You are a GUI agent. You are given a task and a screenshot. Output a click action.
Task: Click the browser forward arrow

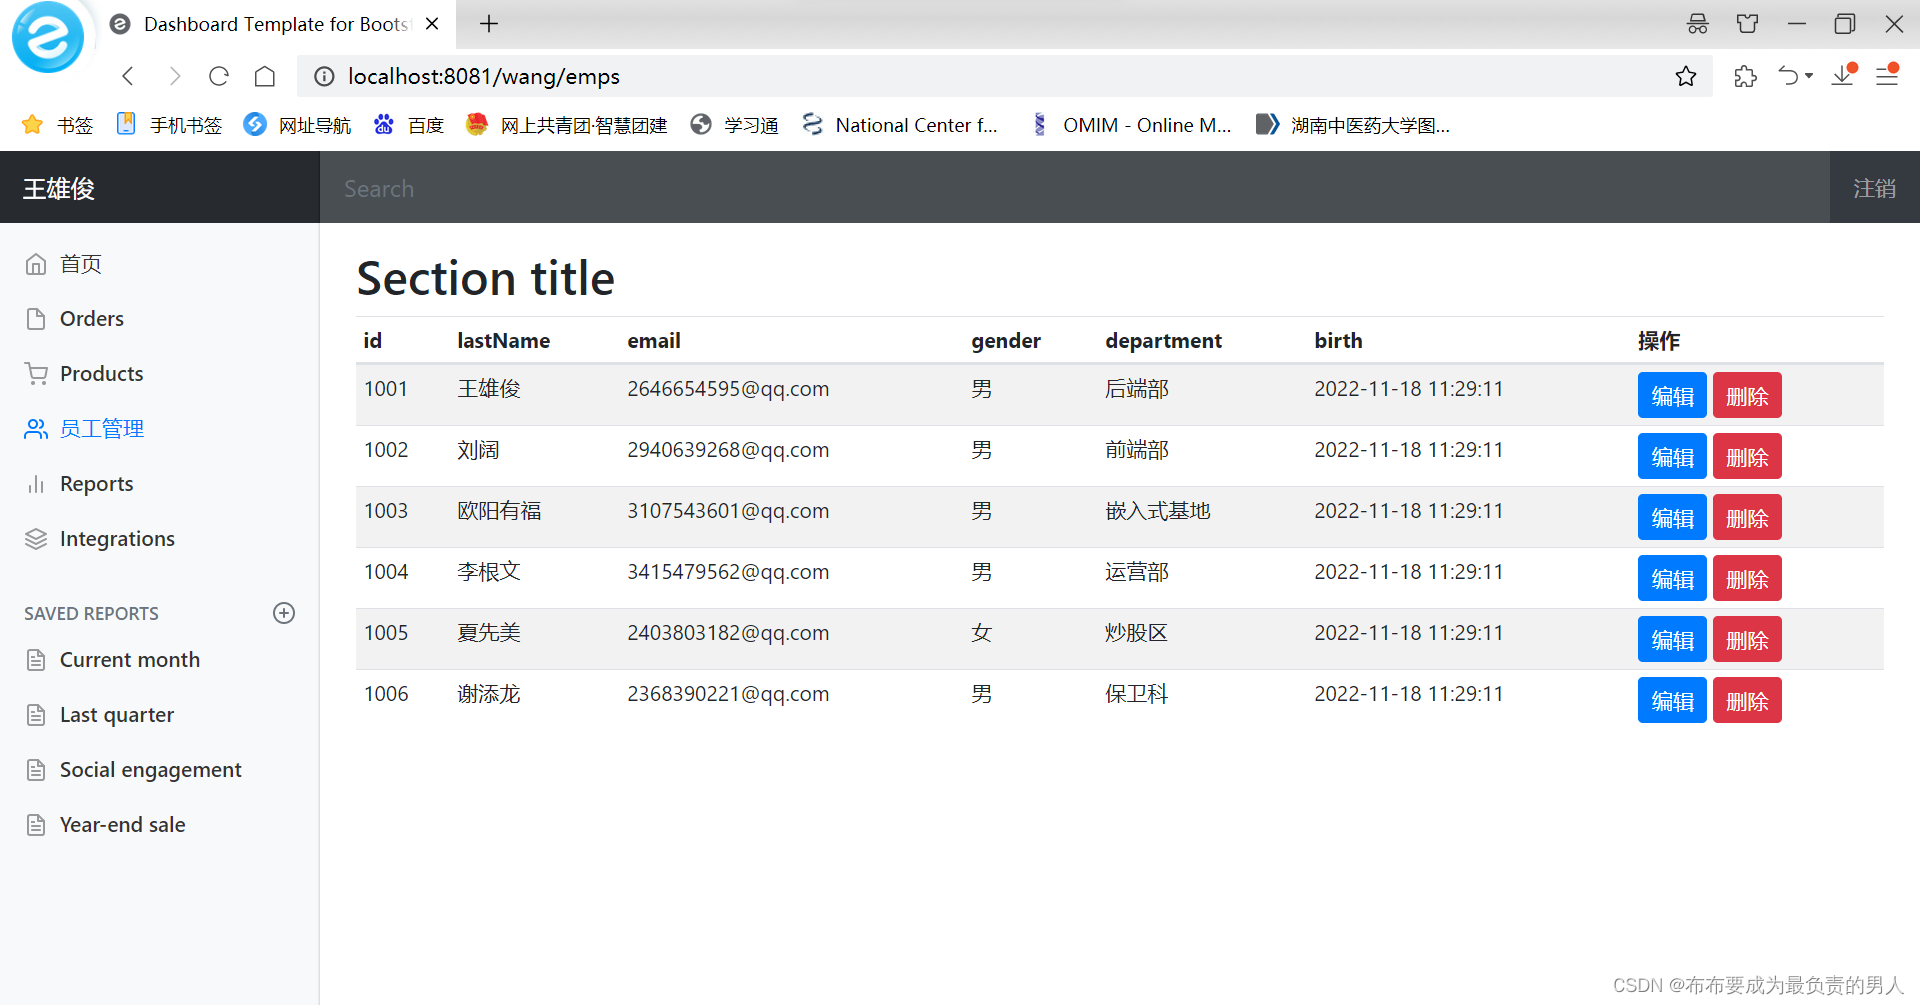pos(174,76)
